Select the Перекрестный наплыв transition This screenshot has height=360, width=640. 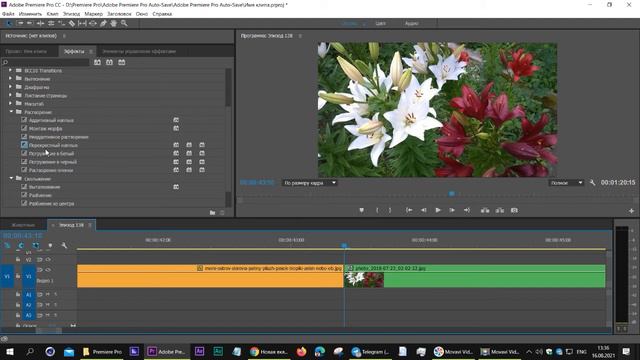[53, 145]
